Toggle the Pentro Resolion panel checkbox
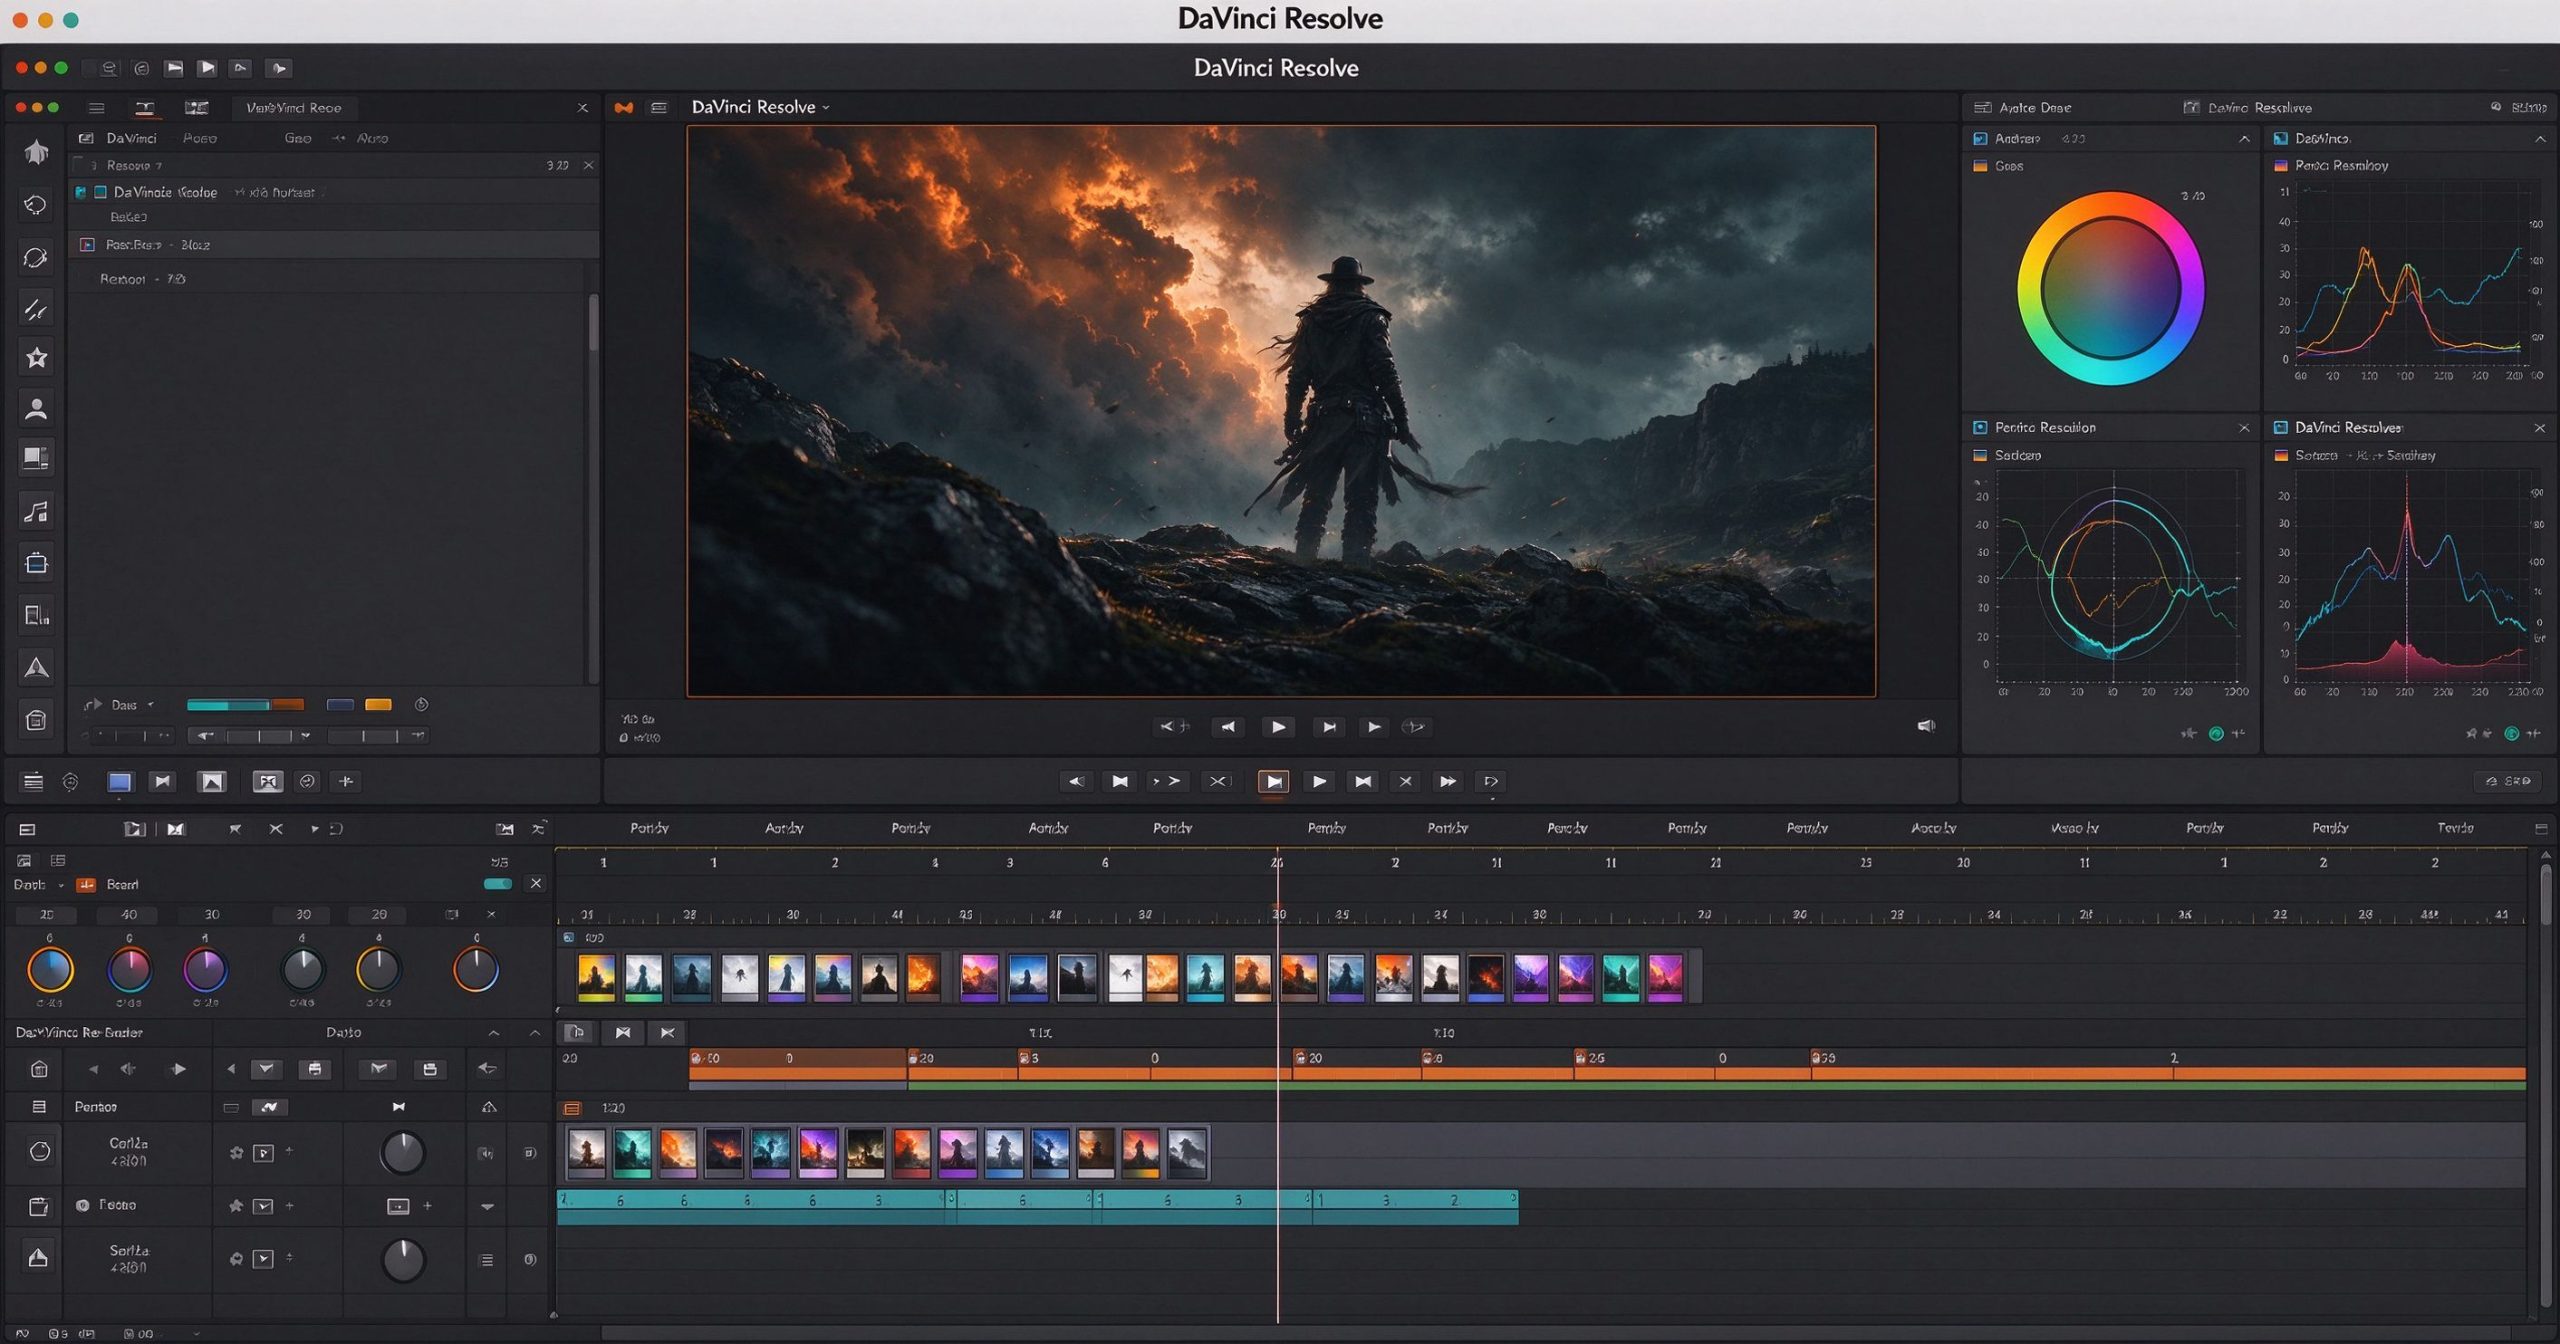The image size is (2560, 1344). [1980, 427]
